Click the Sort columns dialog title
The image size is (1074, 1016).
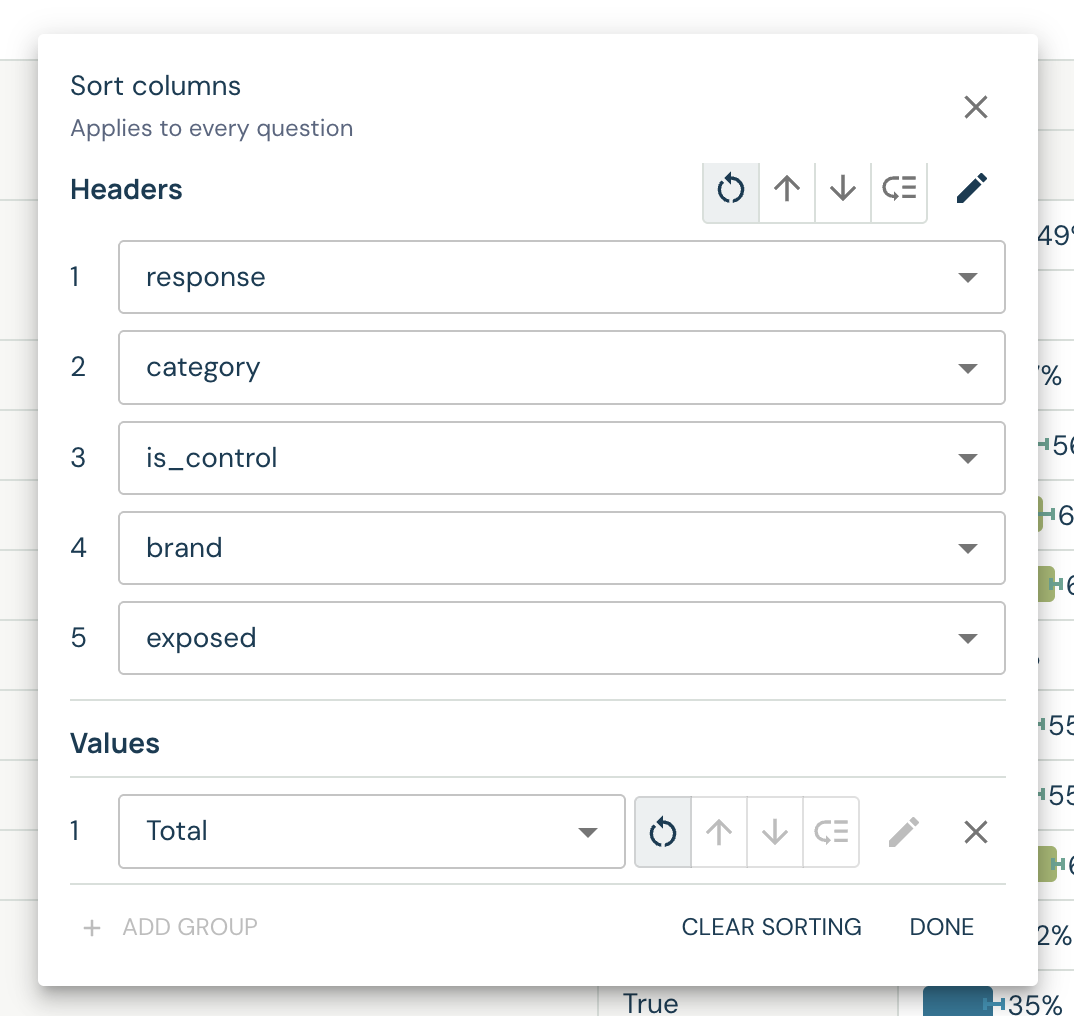pyautogui.click(x=155, y=86)
